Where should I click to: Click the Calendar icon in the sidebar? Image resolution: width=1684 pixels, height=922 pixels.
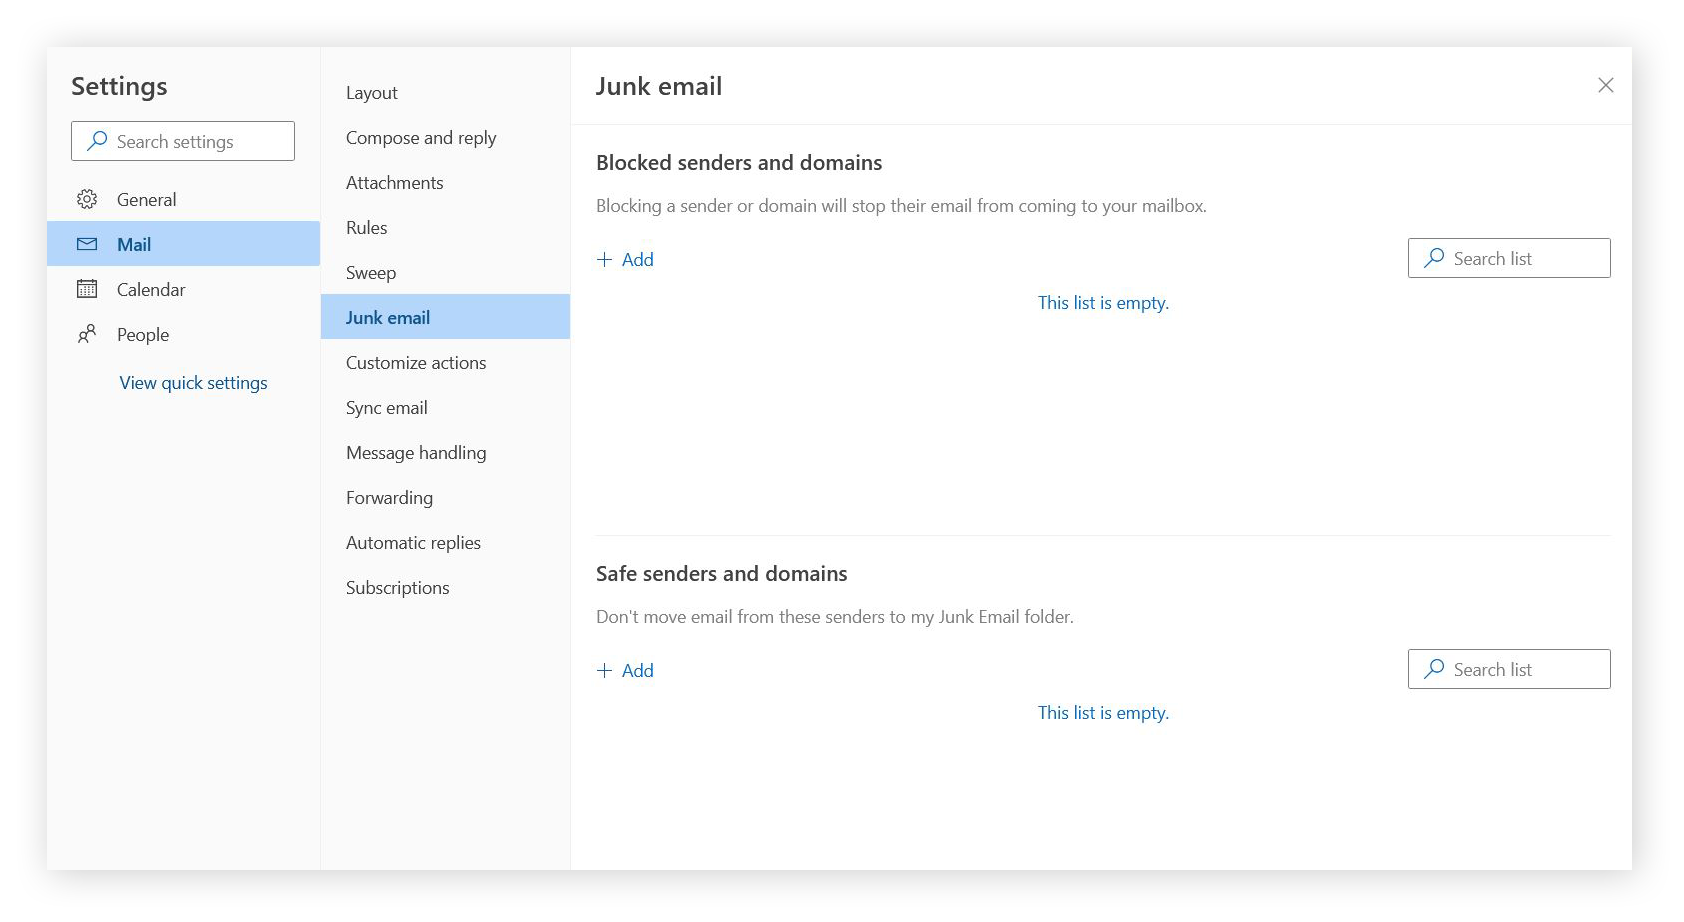pyautogui.click(x=88, y=289)
